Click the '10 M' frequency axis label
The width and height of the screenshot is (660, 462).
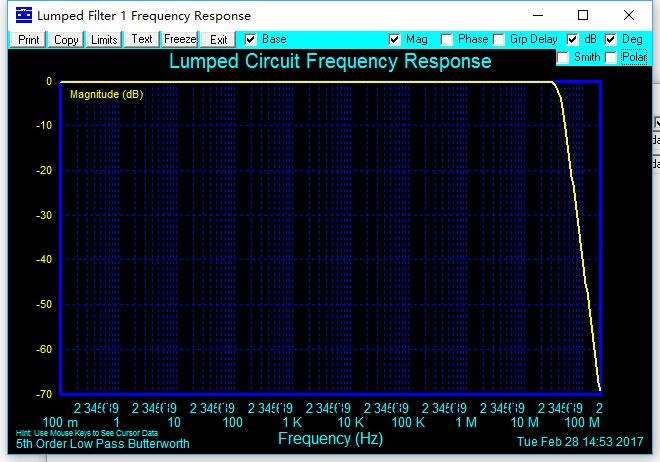[x=524, y=422]
